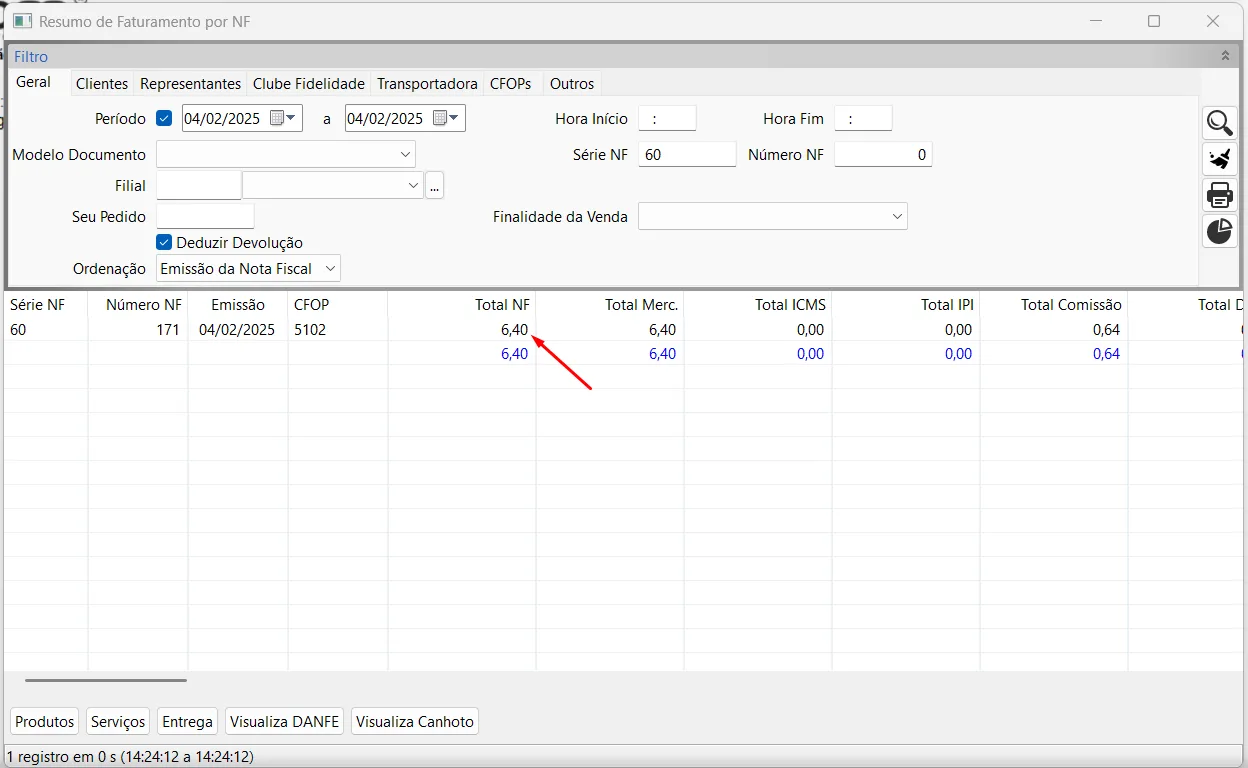Click the Produtos button
Image resolution: width=1248 pixels, height=768 pixels.
45,721
